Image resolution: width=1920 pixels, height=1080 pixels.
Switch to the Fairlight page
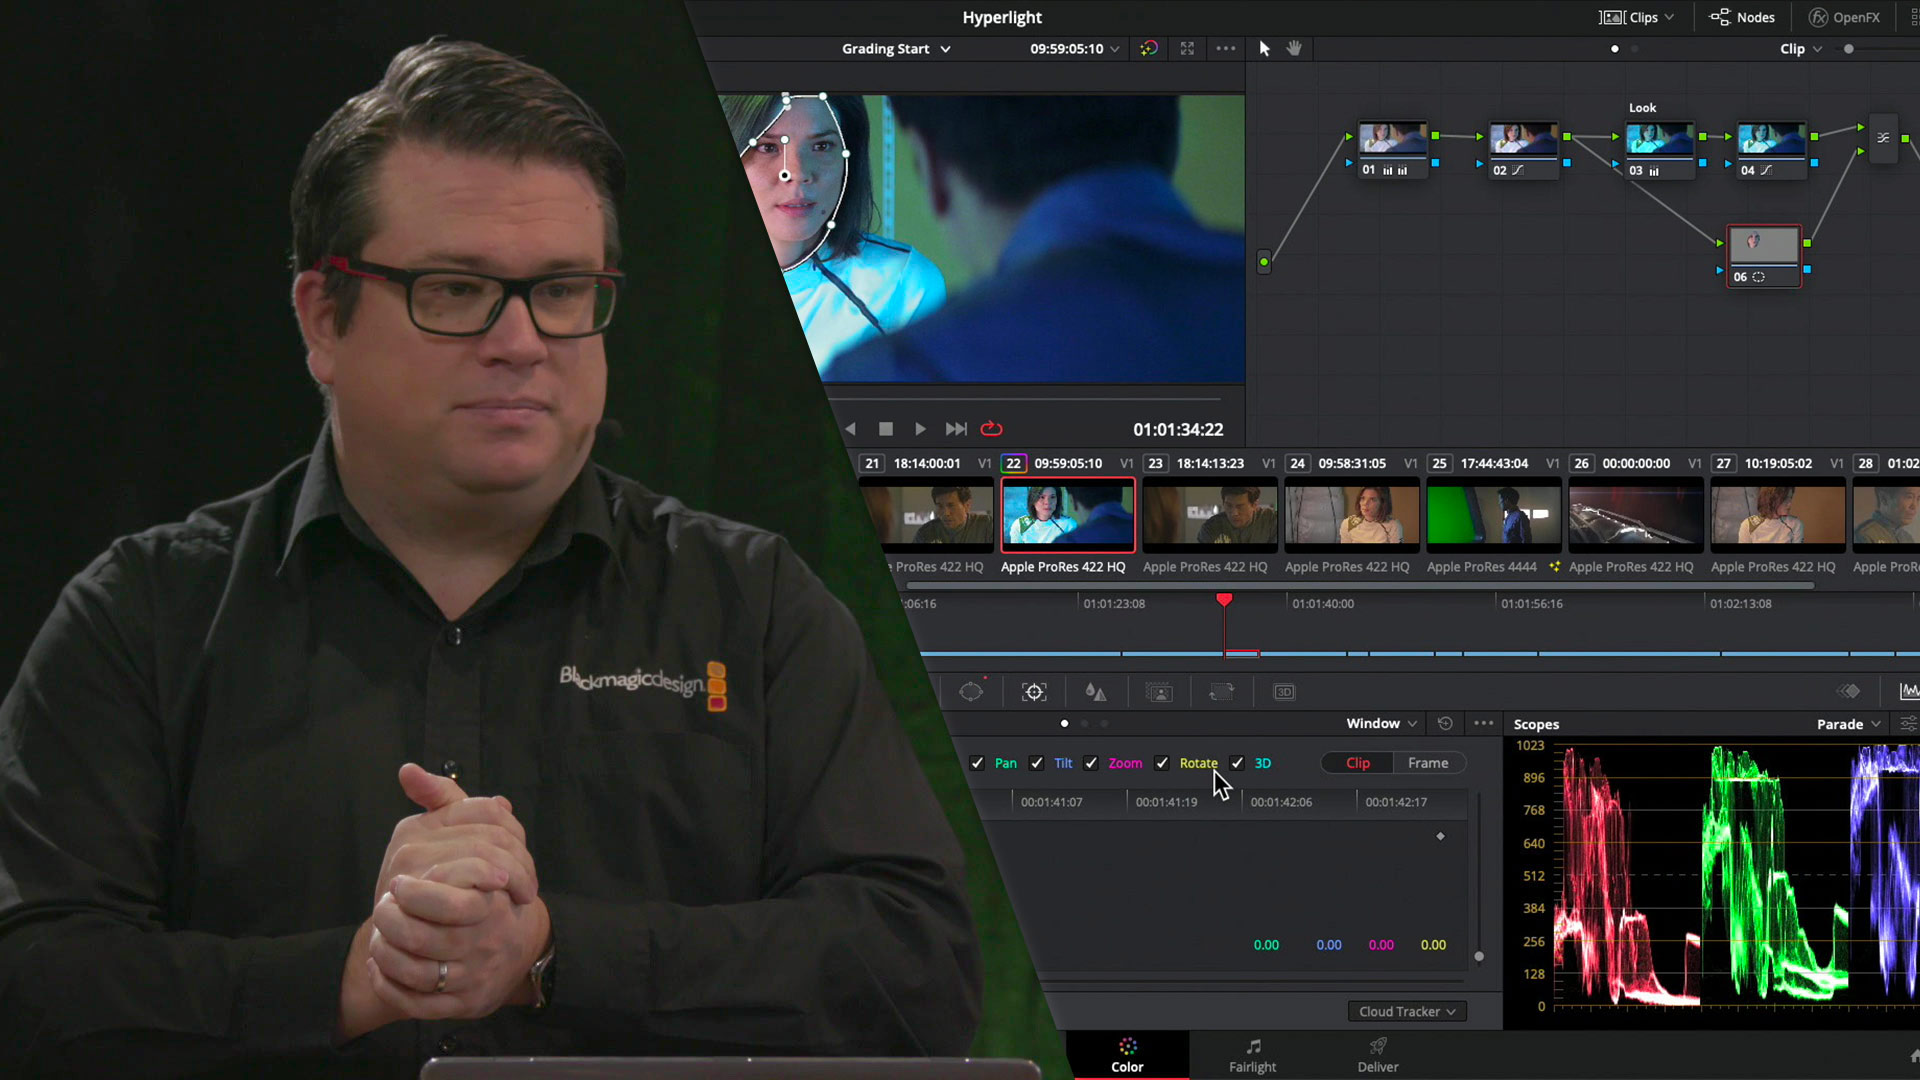pos(1252,1055)
